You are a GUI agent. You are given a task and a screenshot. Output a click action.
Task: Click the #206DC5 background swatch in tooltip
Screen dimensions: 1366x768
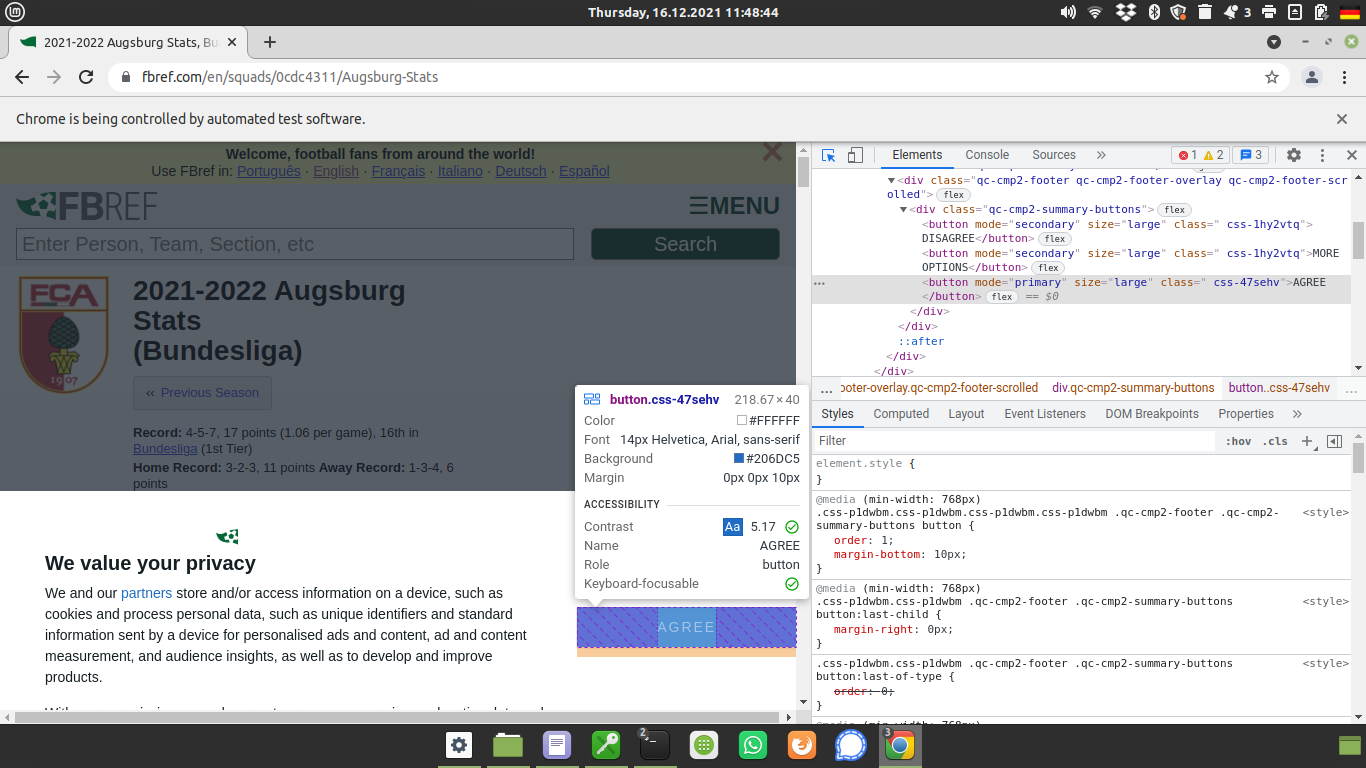[x=739, y=459]
